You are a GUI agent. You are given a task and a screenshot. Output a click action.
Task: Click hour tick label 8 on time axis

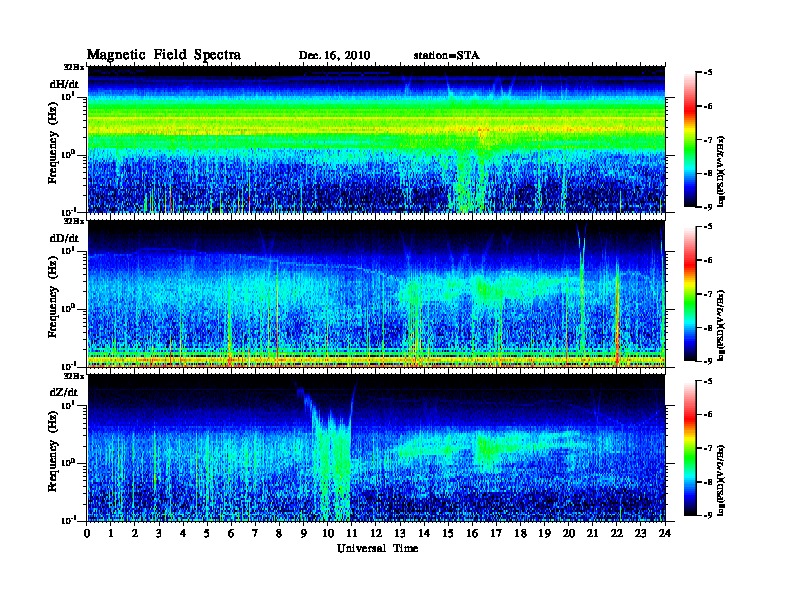(x=279, y=533)
